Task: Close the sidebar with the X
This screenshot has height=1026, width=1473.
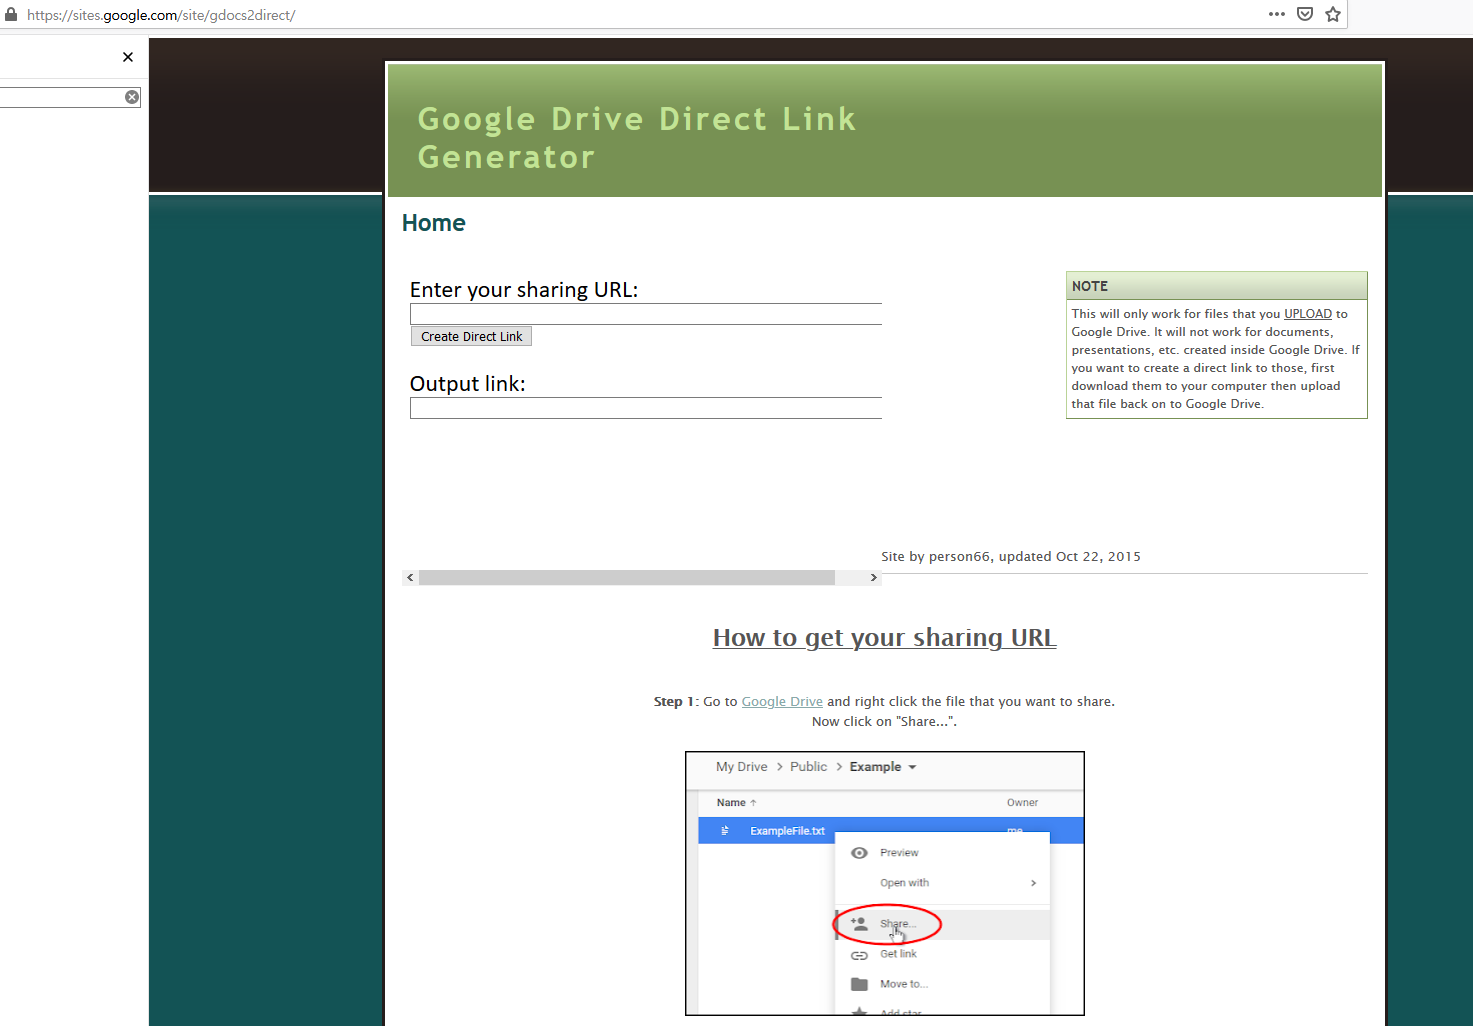Action: [x=128, y=57]
